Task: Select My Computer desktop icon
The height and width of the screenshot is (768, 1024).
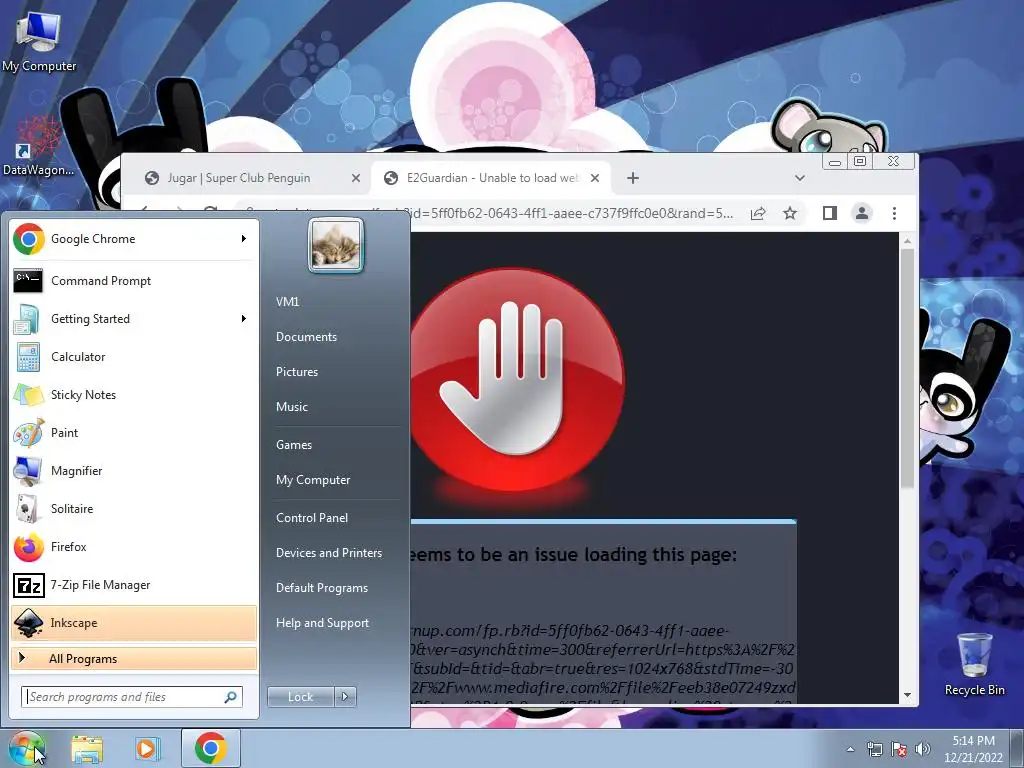Action: [x=39, y=42]
